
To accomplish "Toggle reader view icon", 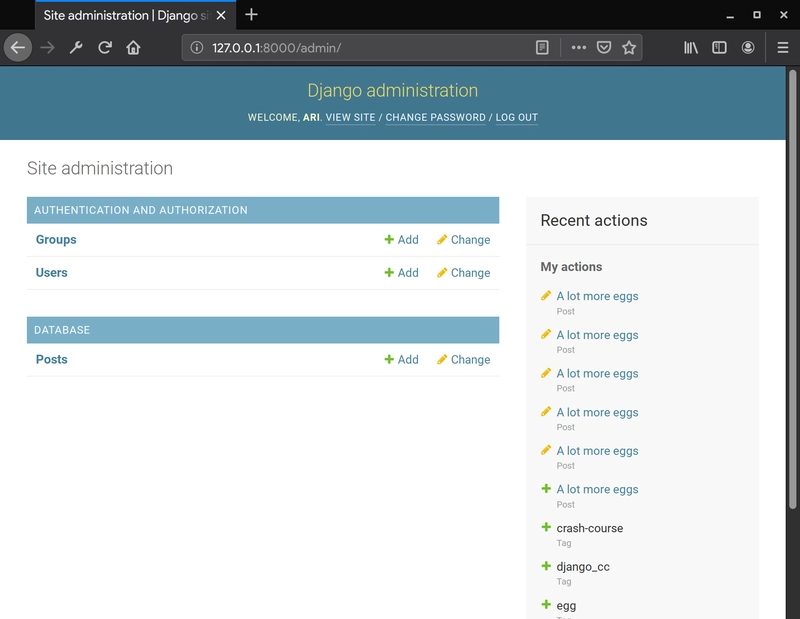I will [542, 48].
